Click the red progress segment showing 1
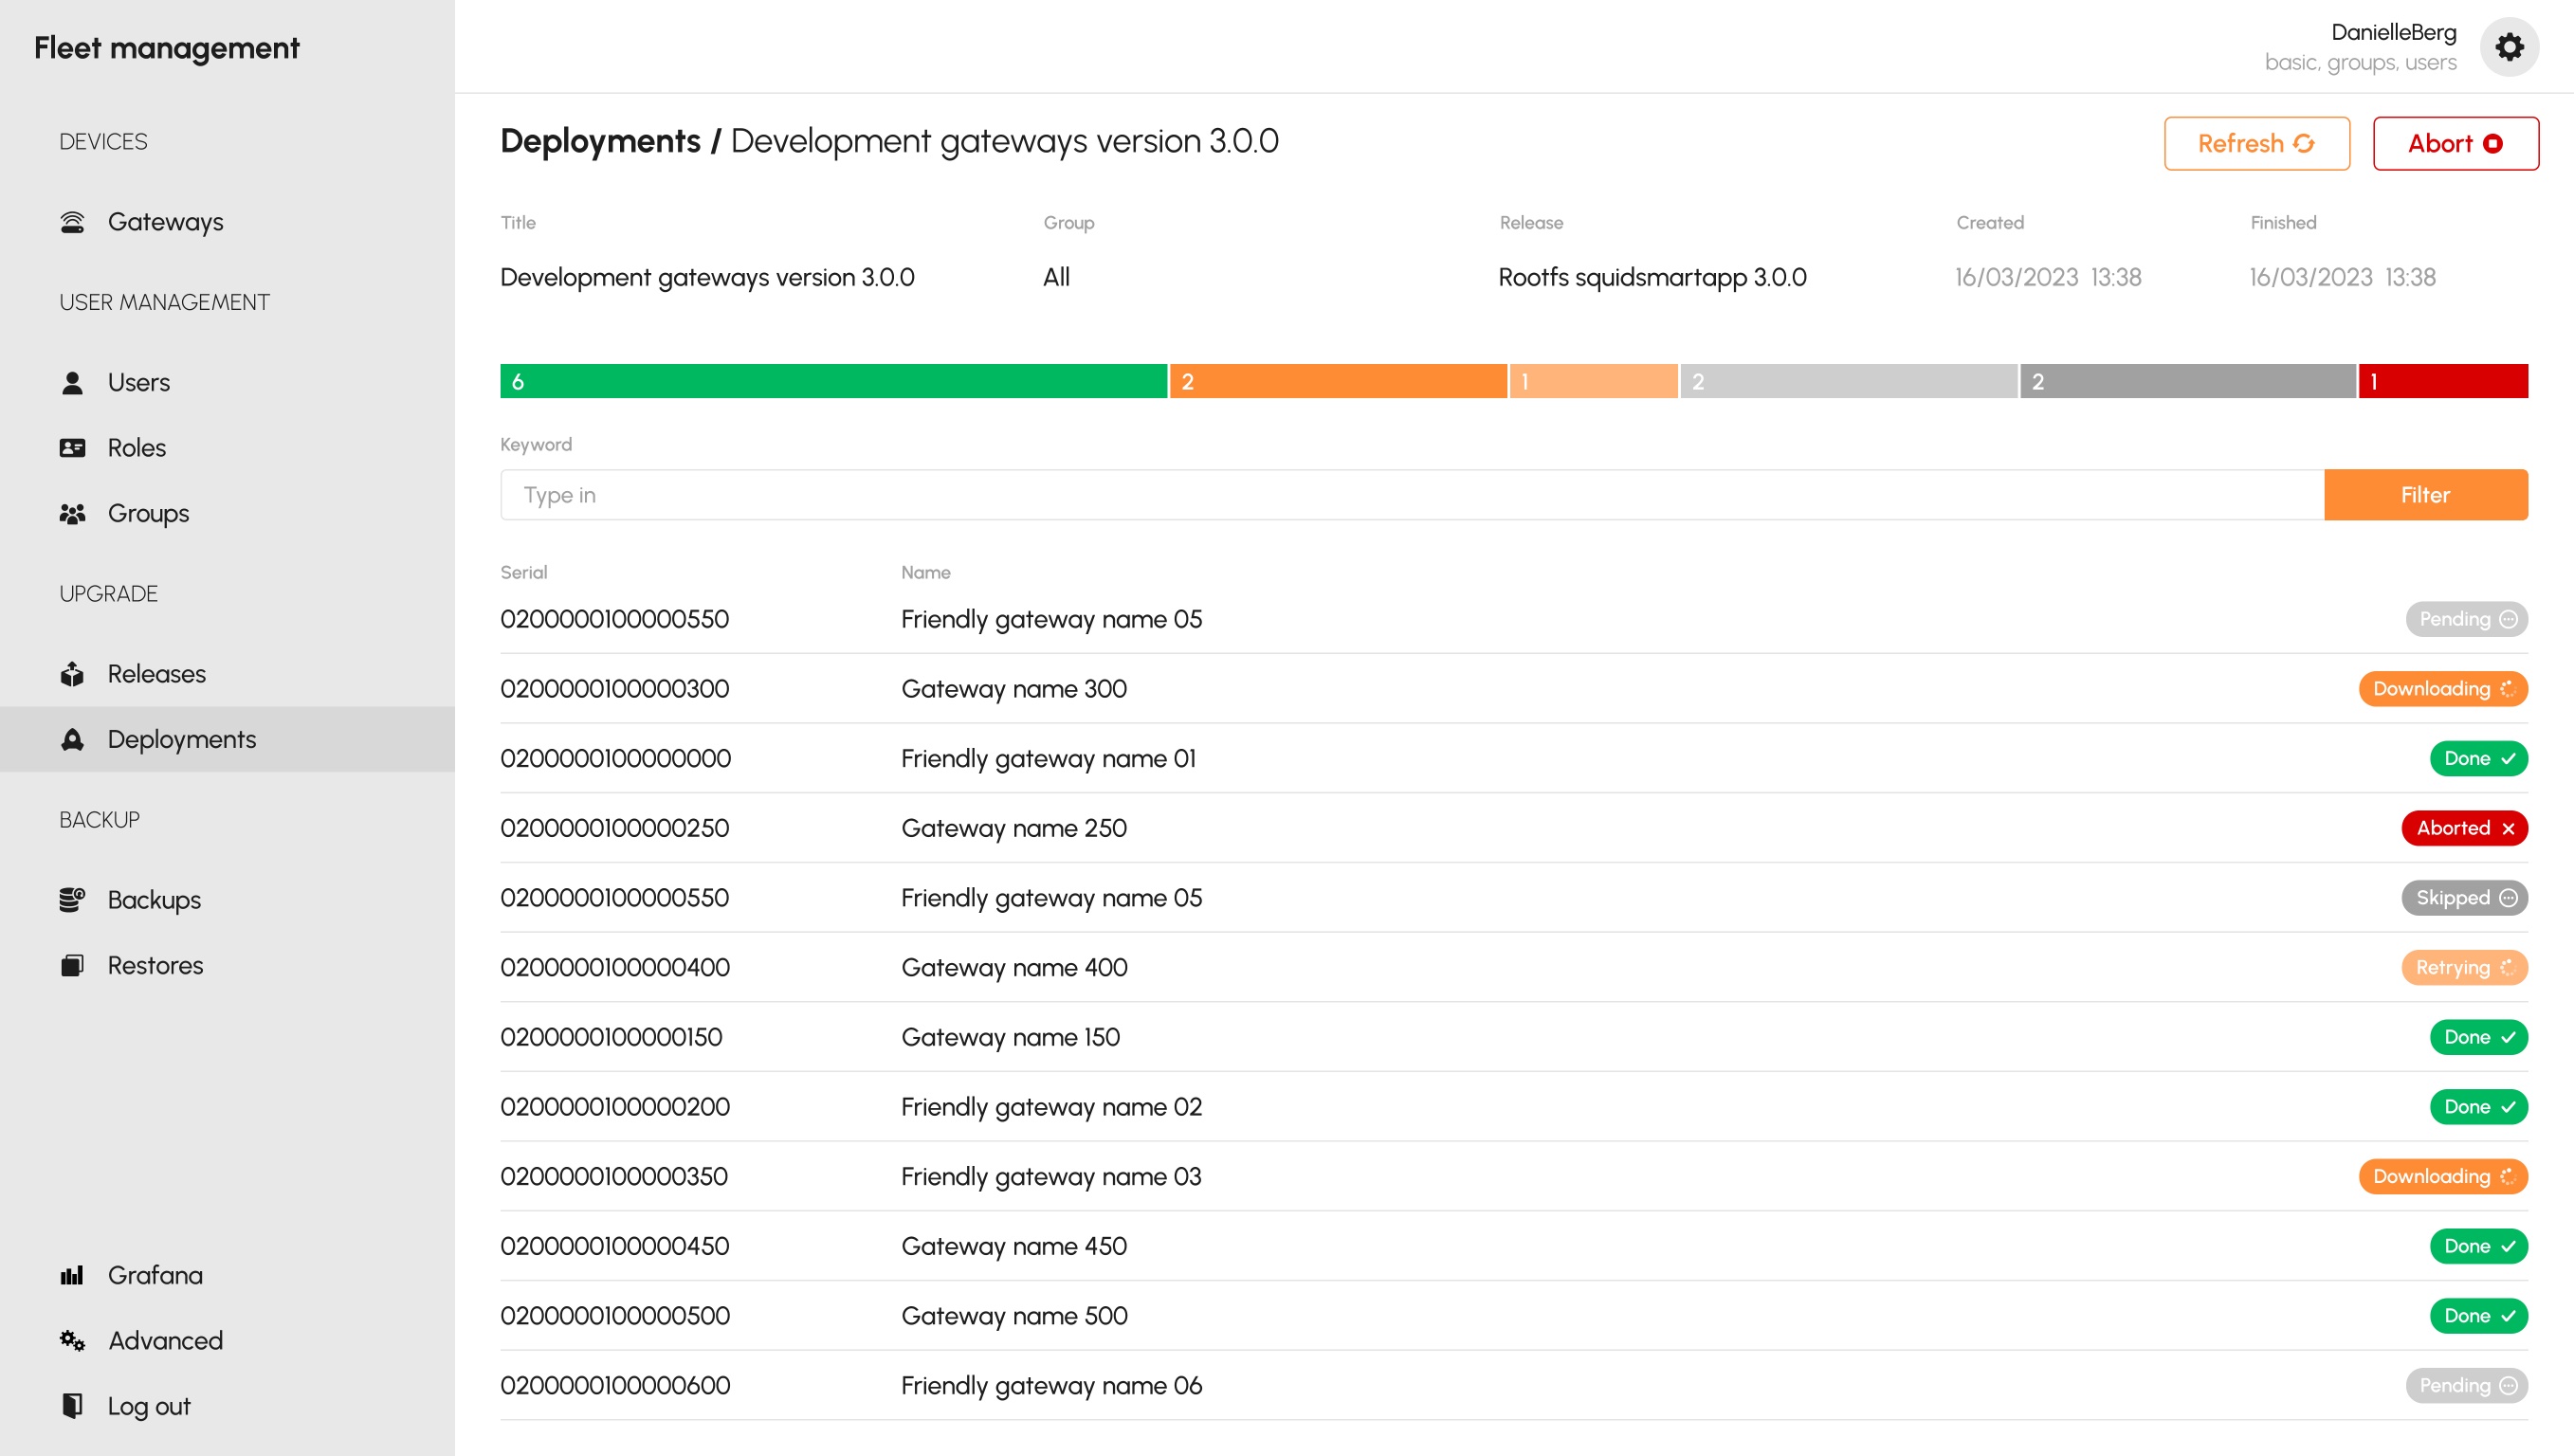Screen dimensions: 2574x1456 click(x=2443, y=381)
